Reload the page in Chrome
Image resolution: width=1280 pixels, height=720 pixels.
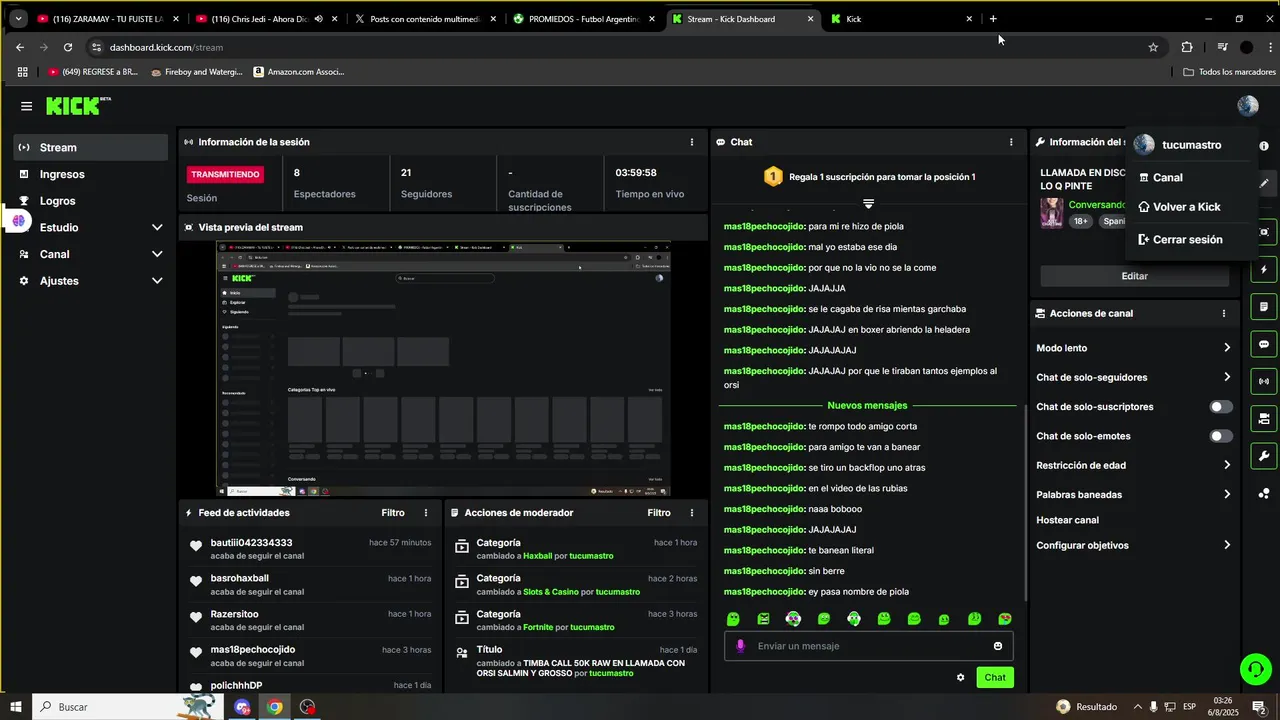(x=68, y=47)
